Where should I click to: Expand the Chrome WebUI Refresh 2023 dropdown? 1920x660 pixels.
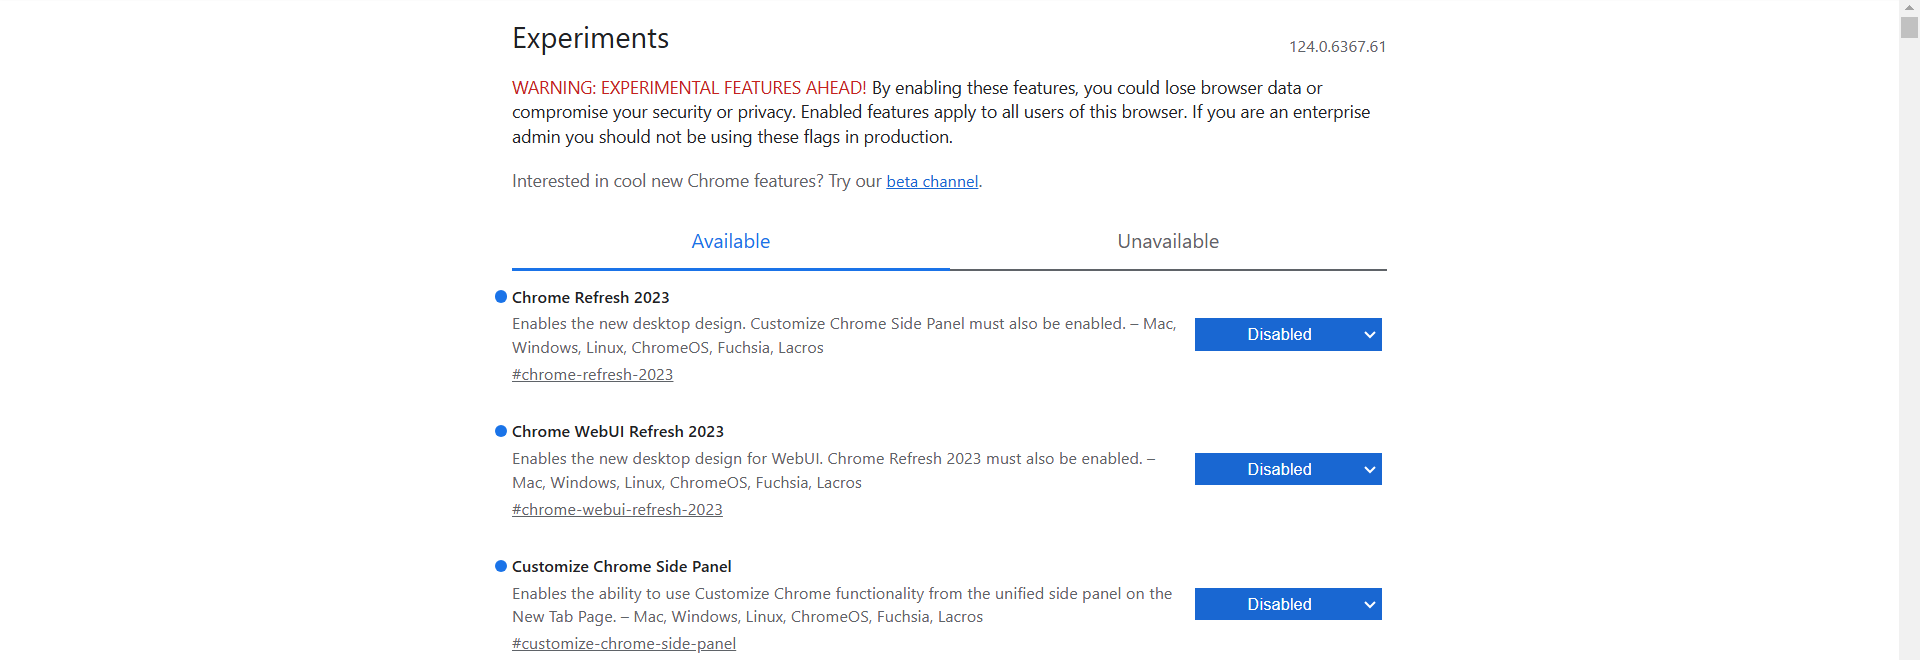[1287, 469]
